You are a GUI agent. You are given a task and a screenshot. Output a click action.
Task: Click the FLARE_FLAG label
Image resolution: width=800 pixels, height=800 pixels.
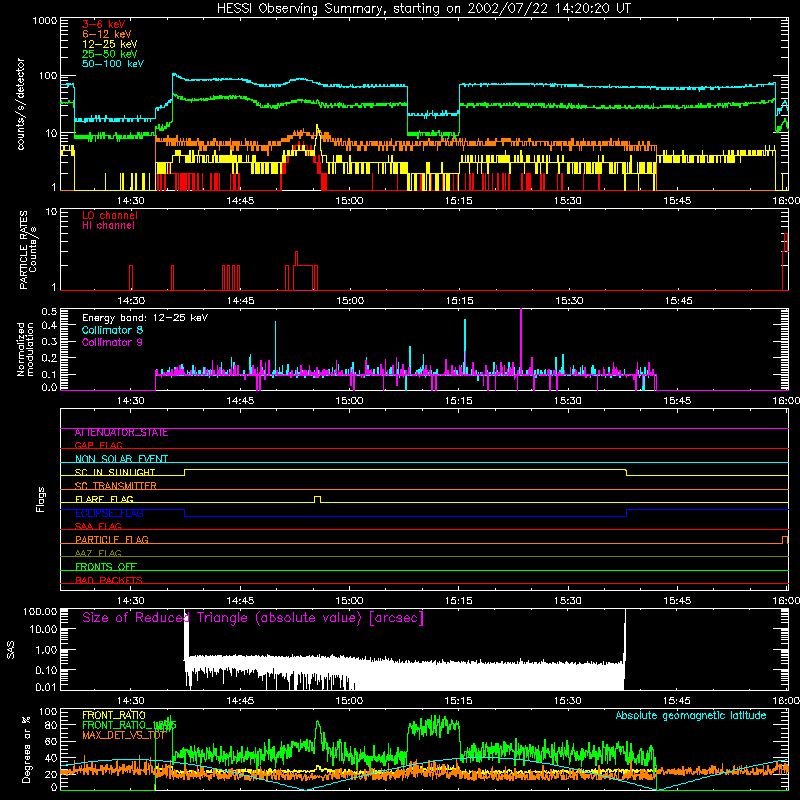104,499
